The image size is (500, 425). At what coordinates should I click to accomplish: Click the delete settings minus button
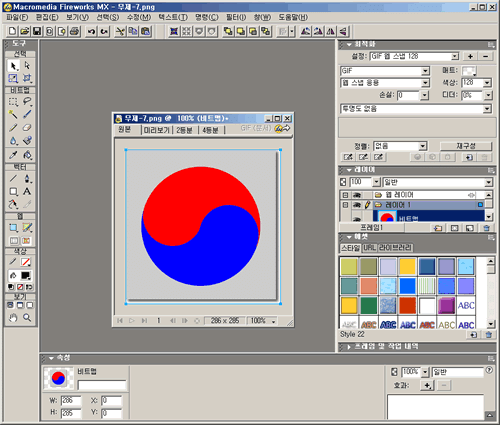[x=486, y=57]
